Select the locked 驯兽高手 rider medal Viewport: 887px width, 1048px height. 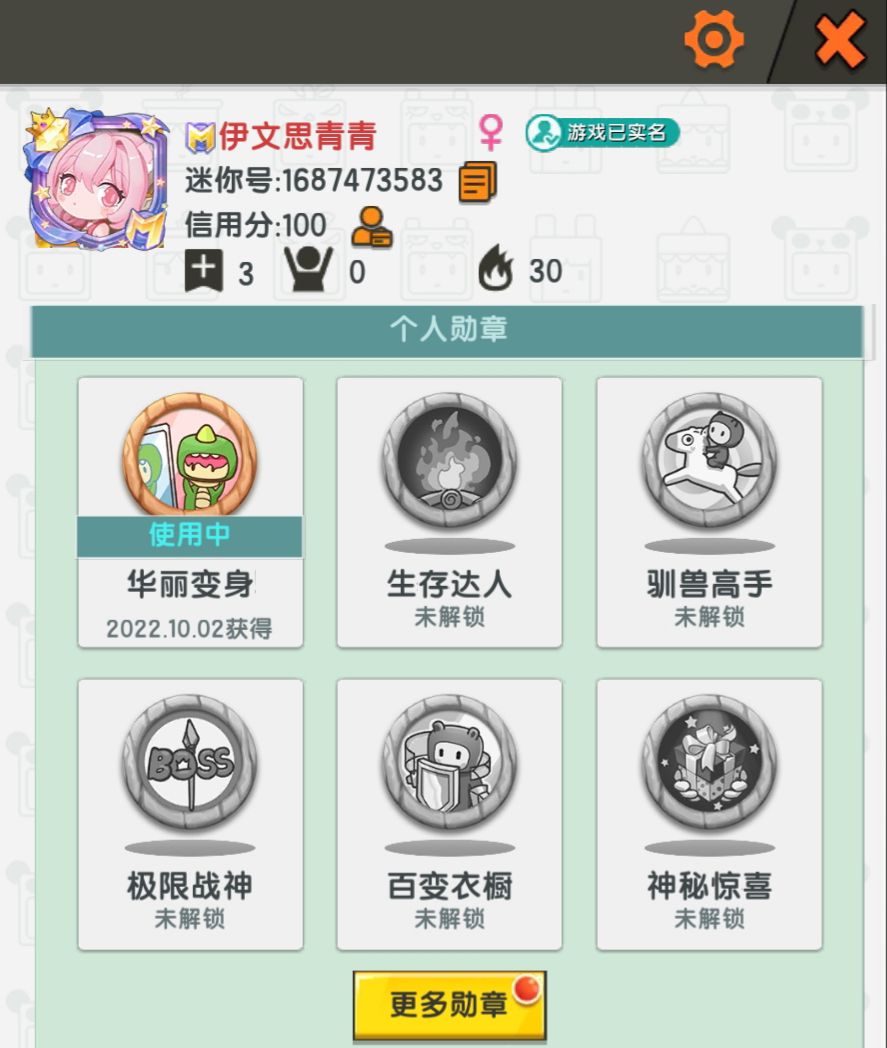pyautogui.click(x=709, y=513)
